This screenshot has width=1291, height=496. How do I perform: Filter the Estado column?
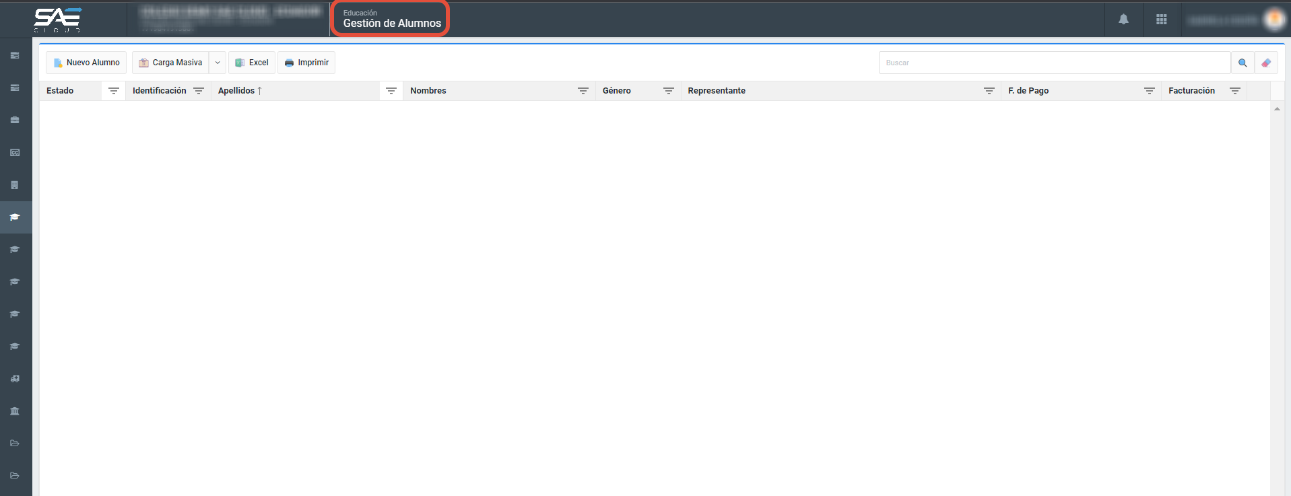(x=113, y=91)
